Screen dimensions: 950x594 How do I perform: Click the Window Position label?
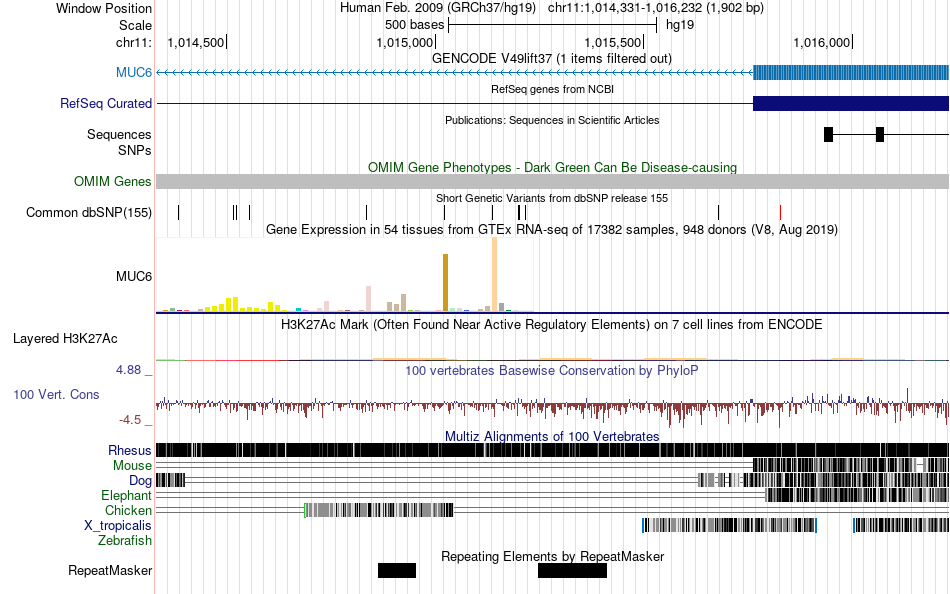click(104, 8)
